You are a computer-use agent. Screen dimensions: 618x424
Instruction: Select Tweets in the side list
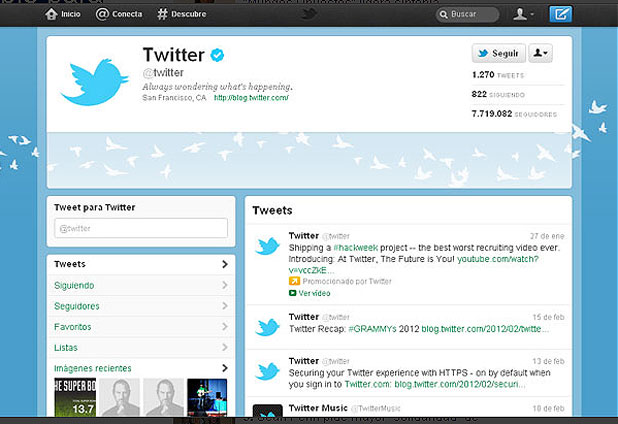pyautogui.click(x=141, y=264)
